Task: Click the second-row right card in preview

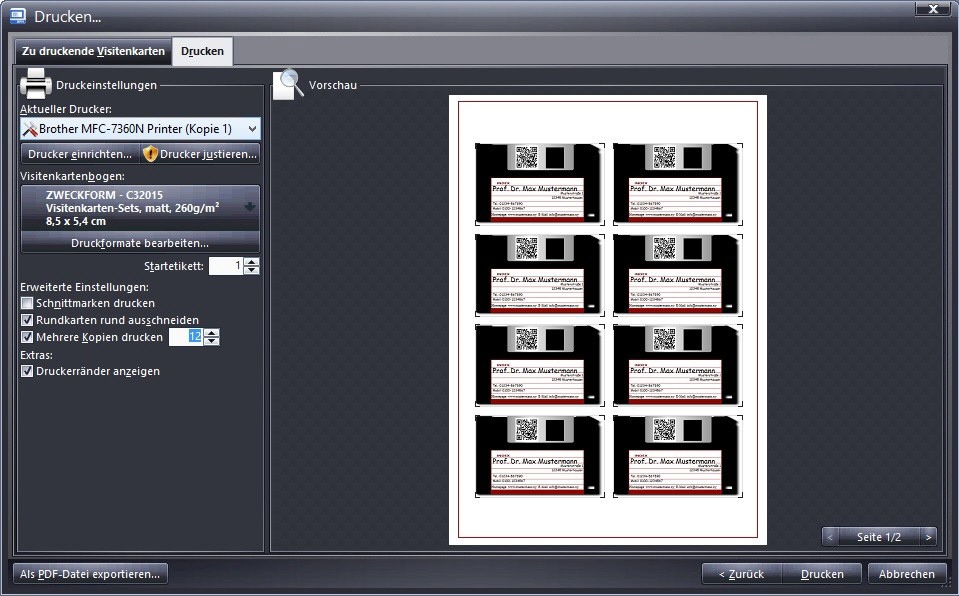Action: (678, 275)
